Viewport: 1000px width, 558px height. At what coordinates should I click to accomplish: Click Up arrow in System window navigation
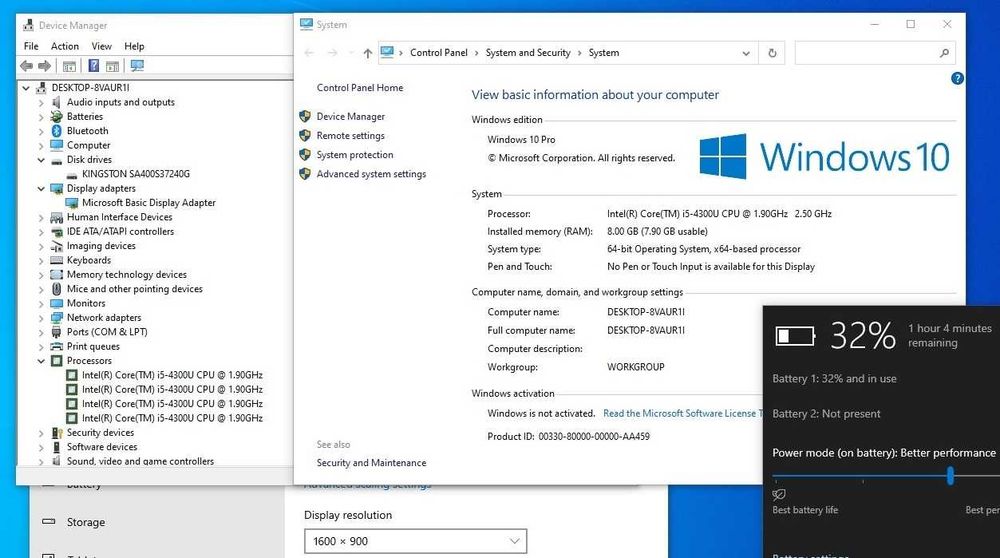tap(367, 54)
